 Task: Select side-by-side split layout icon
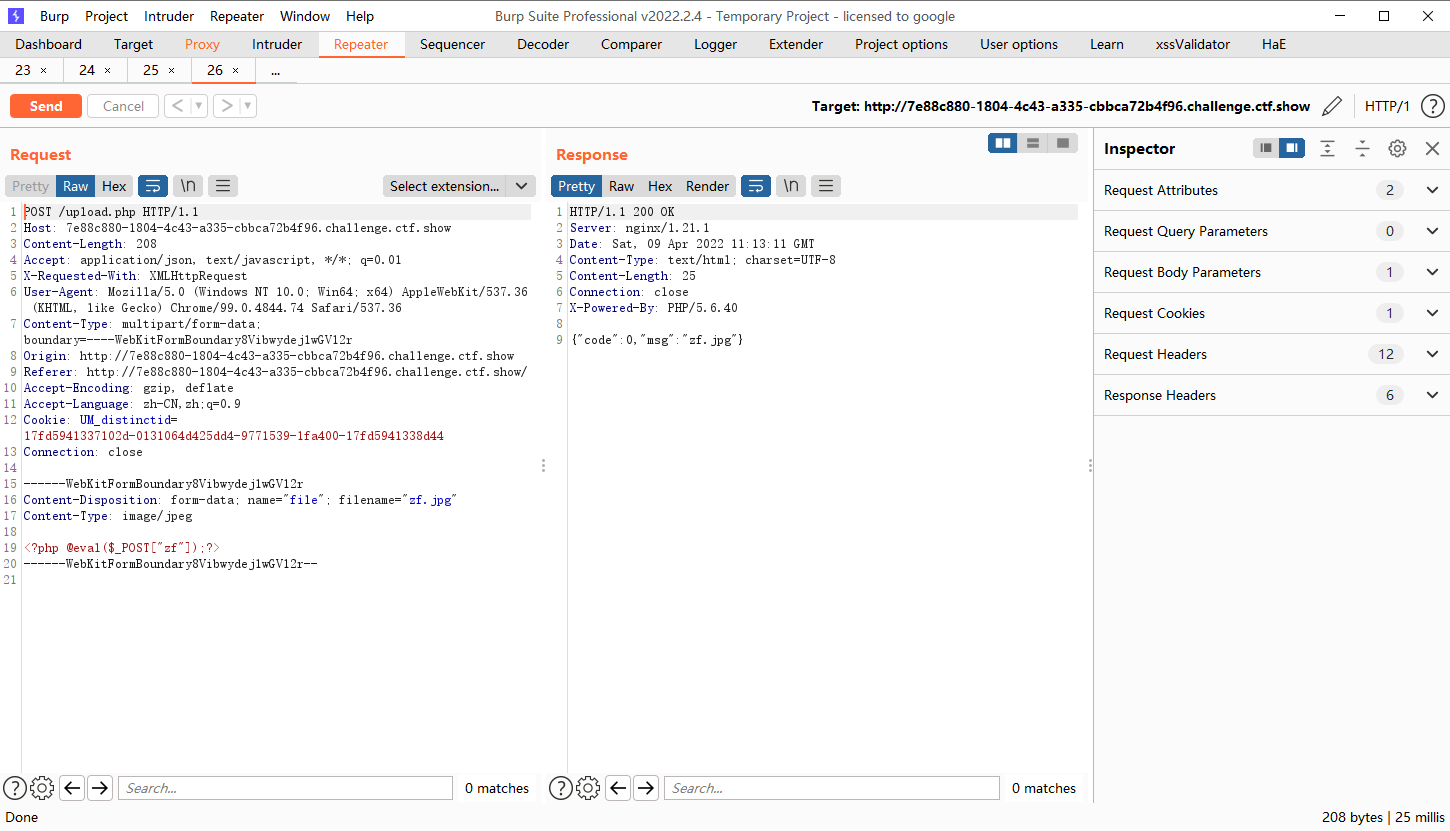[x=1003, y=143]
